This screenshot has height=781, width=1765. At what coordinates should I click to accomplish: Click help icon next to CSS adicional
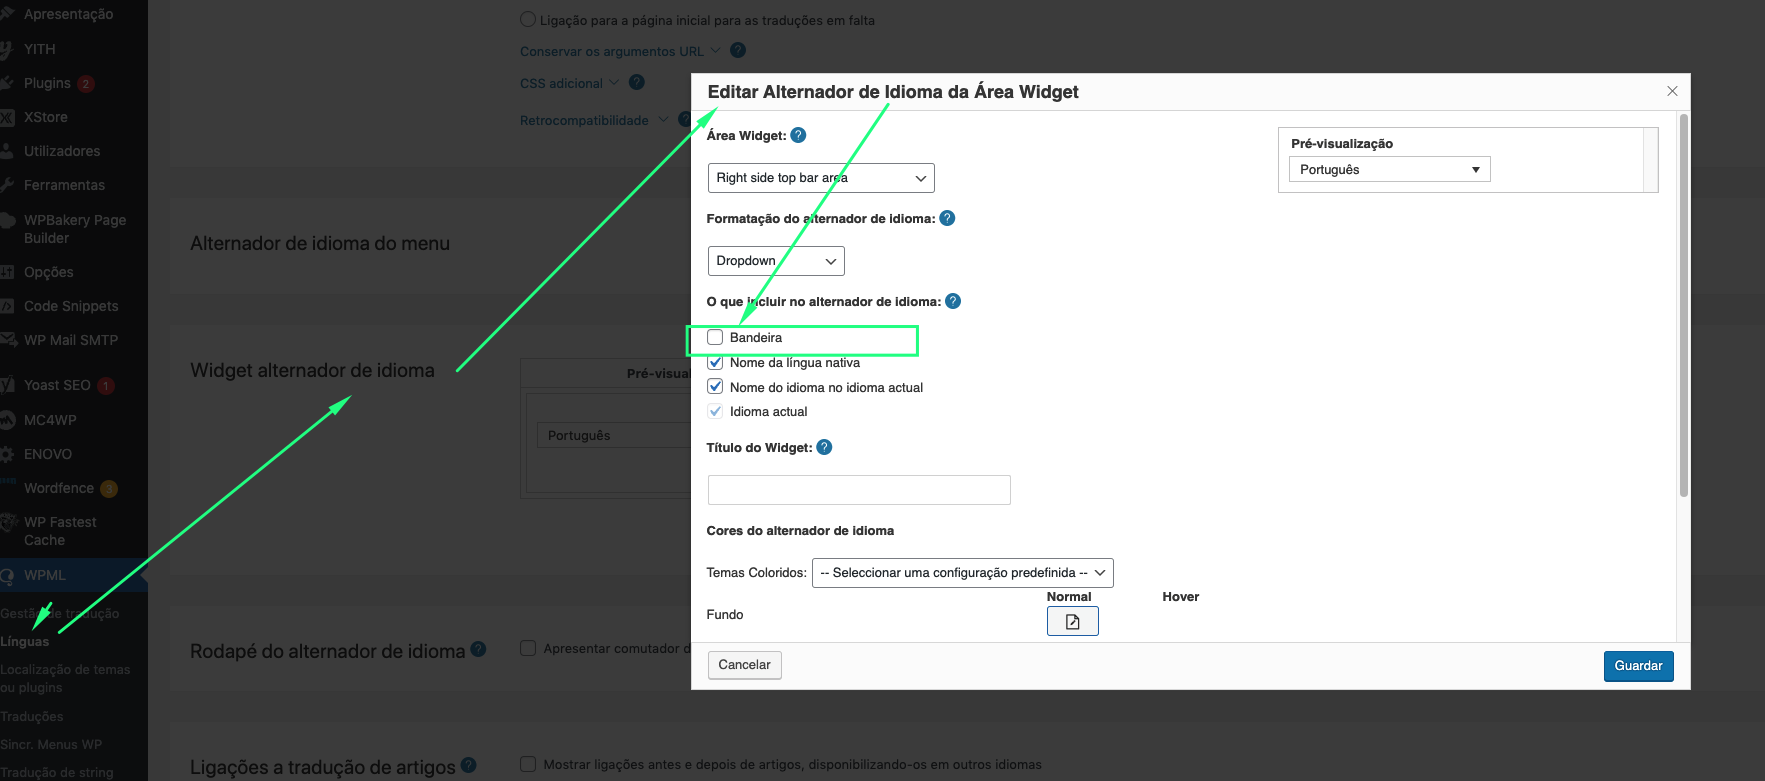(637, 82)
